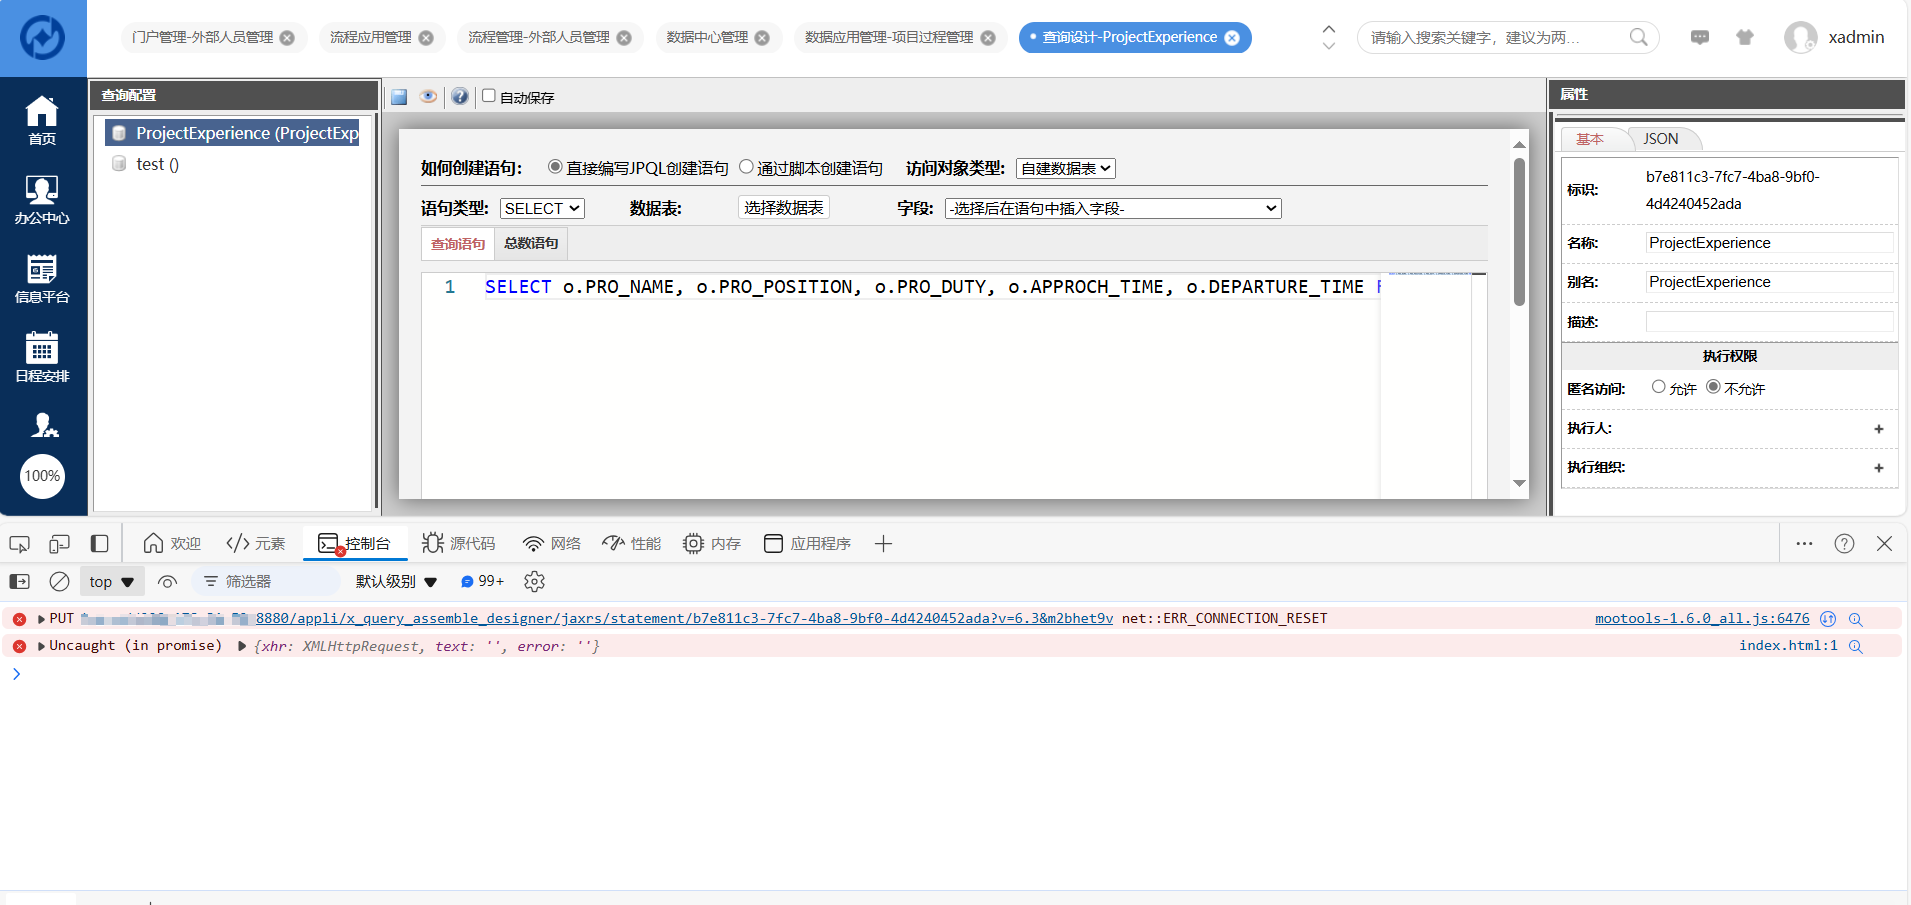Viewport: 1911px width, 905px height.
Task: Click the save query toolbar icon
Action: [x=399, y=97]
